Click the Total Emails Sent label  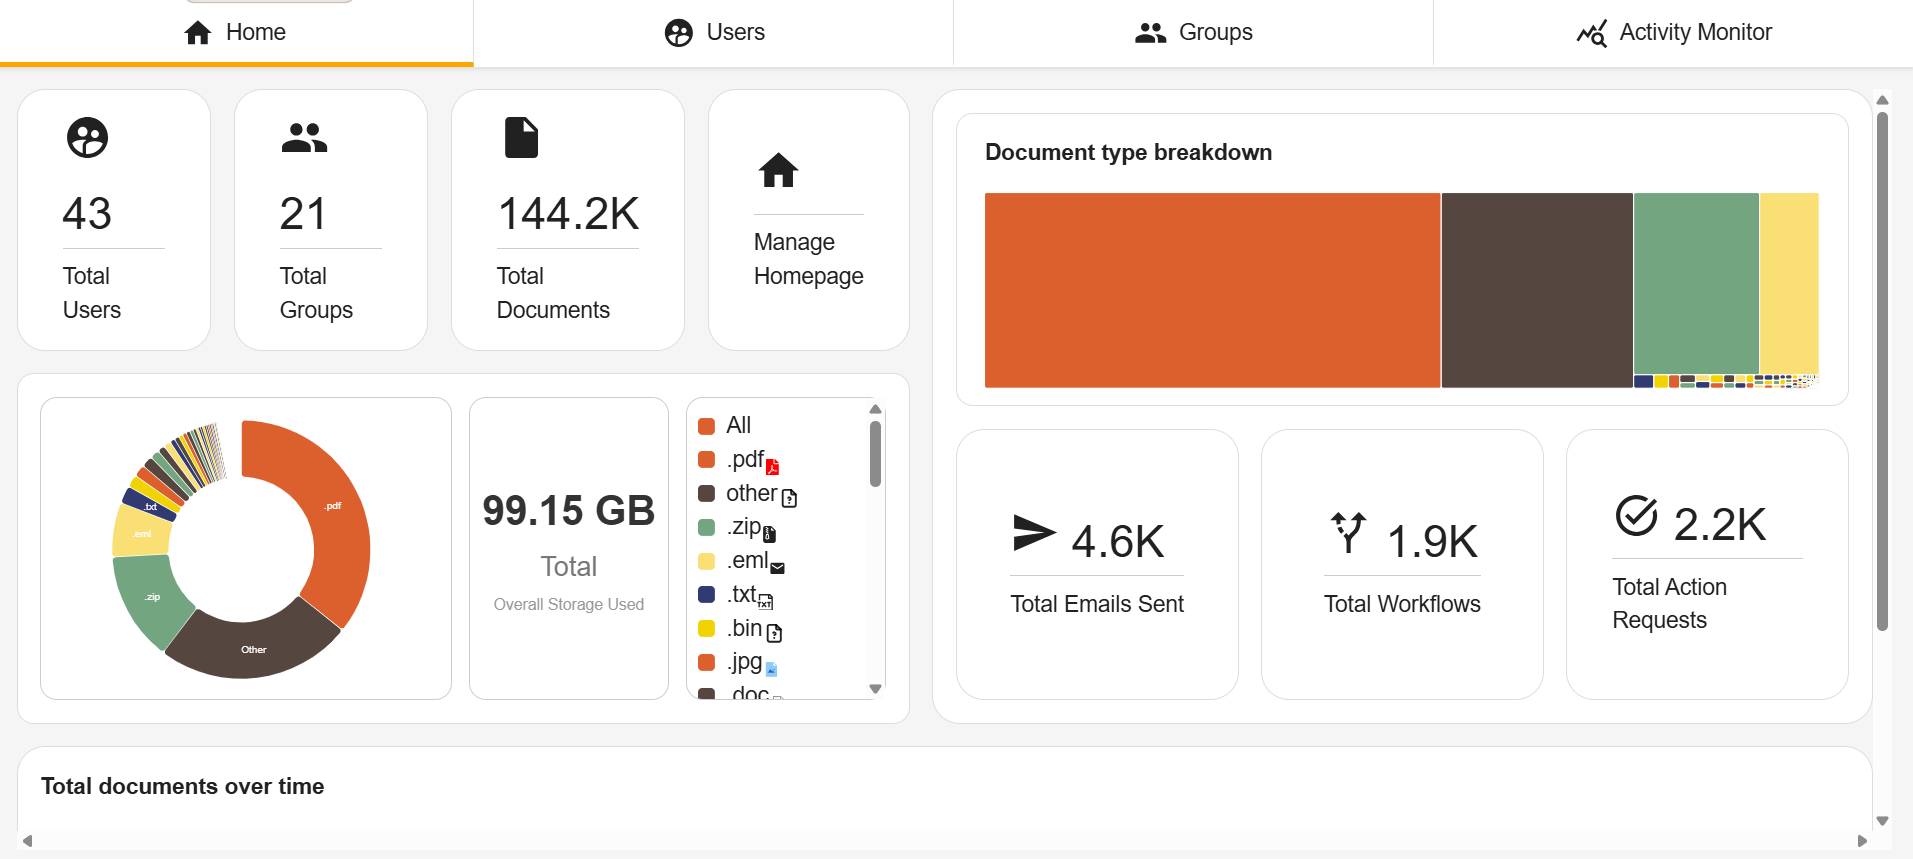click(x=1097, y=604)
